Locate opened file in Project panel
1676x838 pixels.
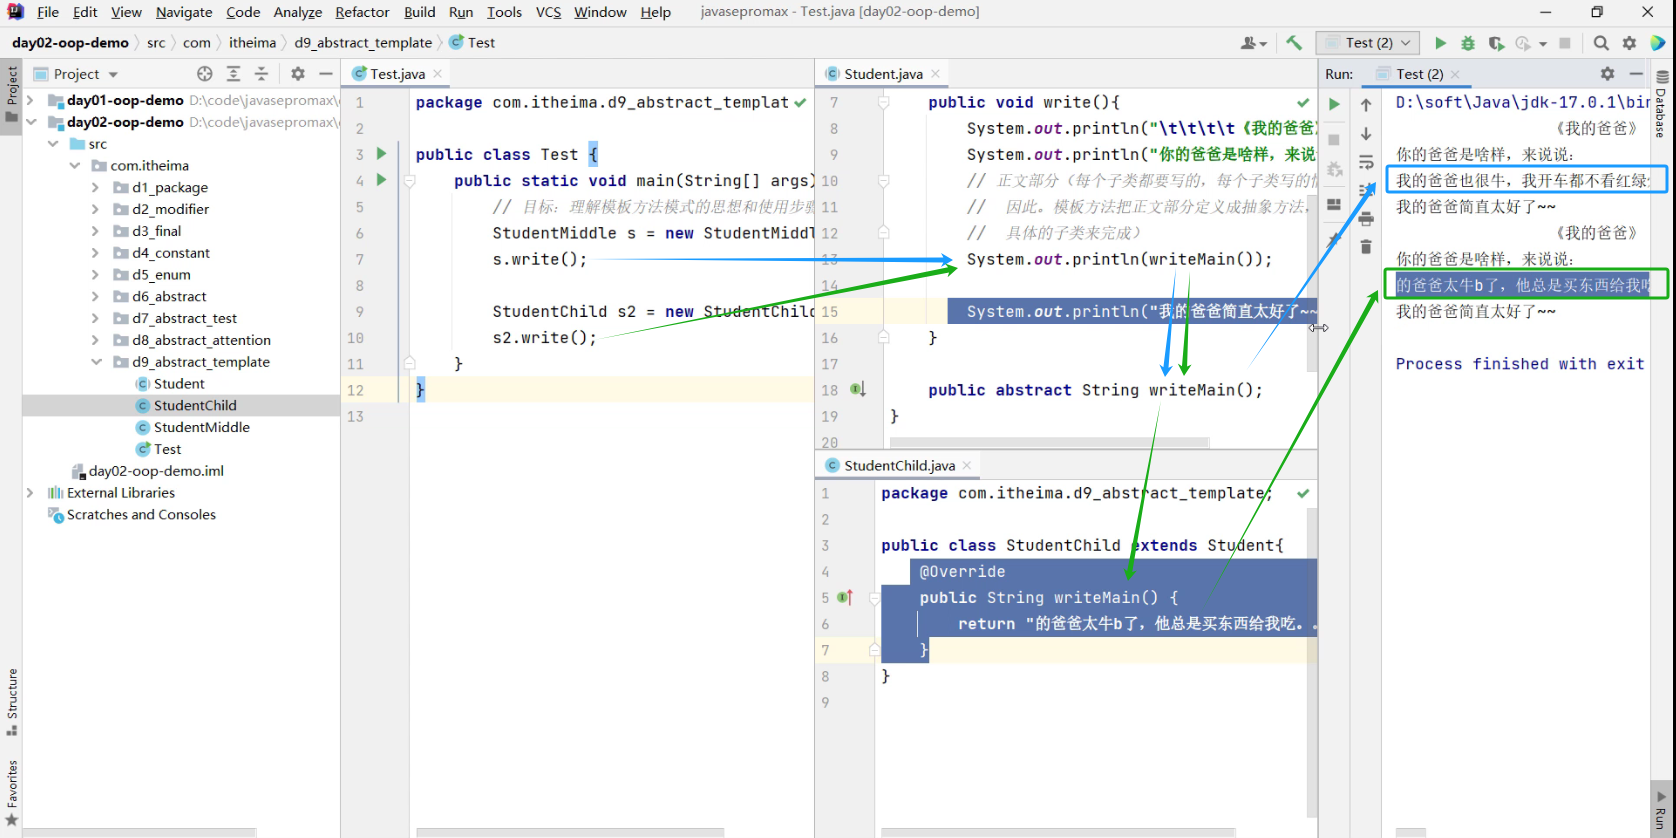[x=205, y=74]
